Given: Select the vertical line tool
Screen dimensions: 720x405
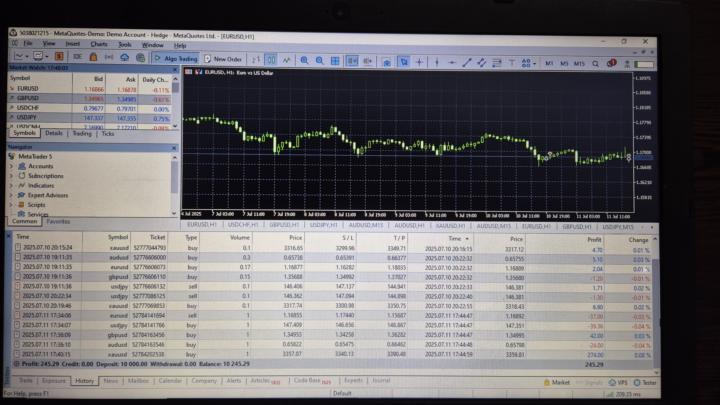Looking at the screenshot, I should pos(437,62).
